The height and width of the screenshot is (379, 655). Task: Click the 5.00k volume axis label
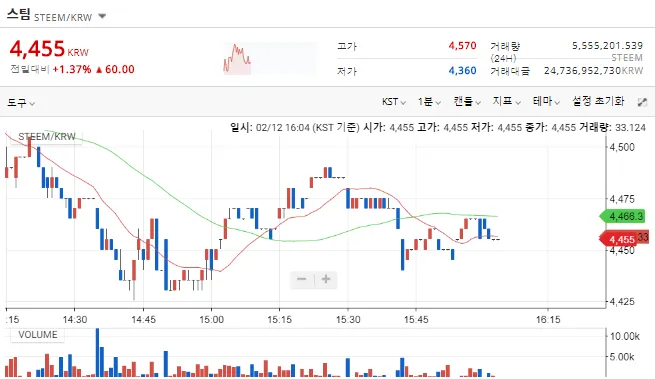622,357
